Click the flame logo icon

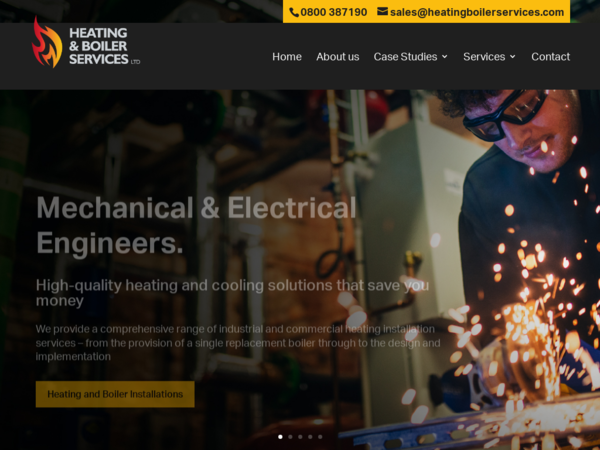47,42
